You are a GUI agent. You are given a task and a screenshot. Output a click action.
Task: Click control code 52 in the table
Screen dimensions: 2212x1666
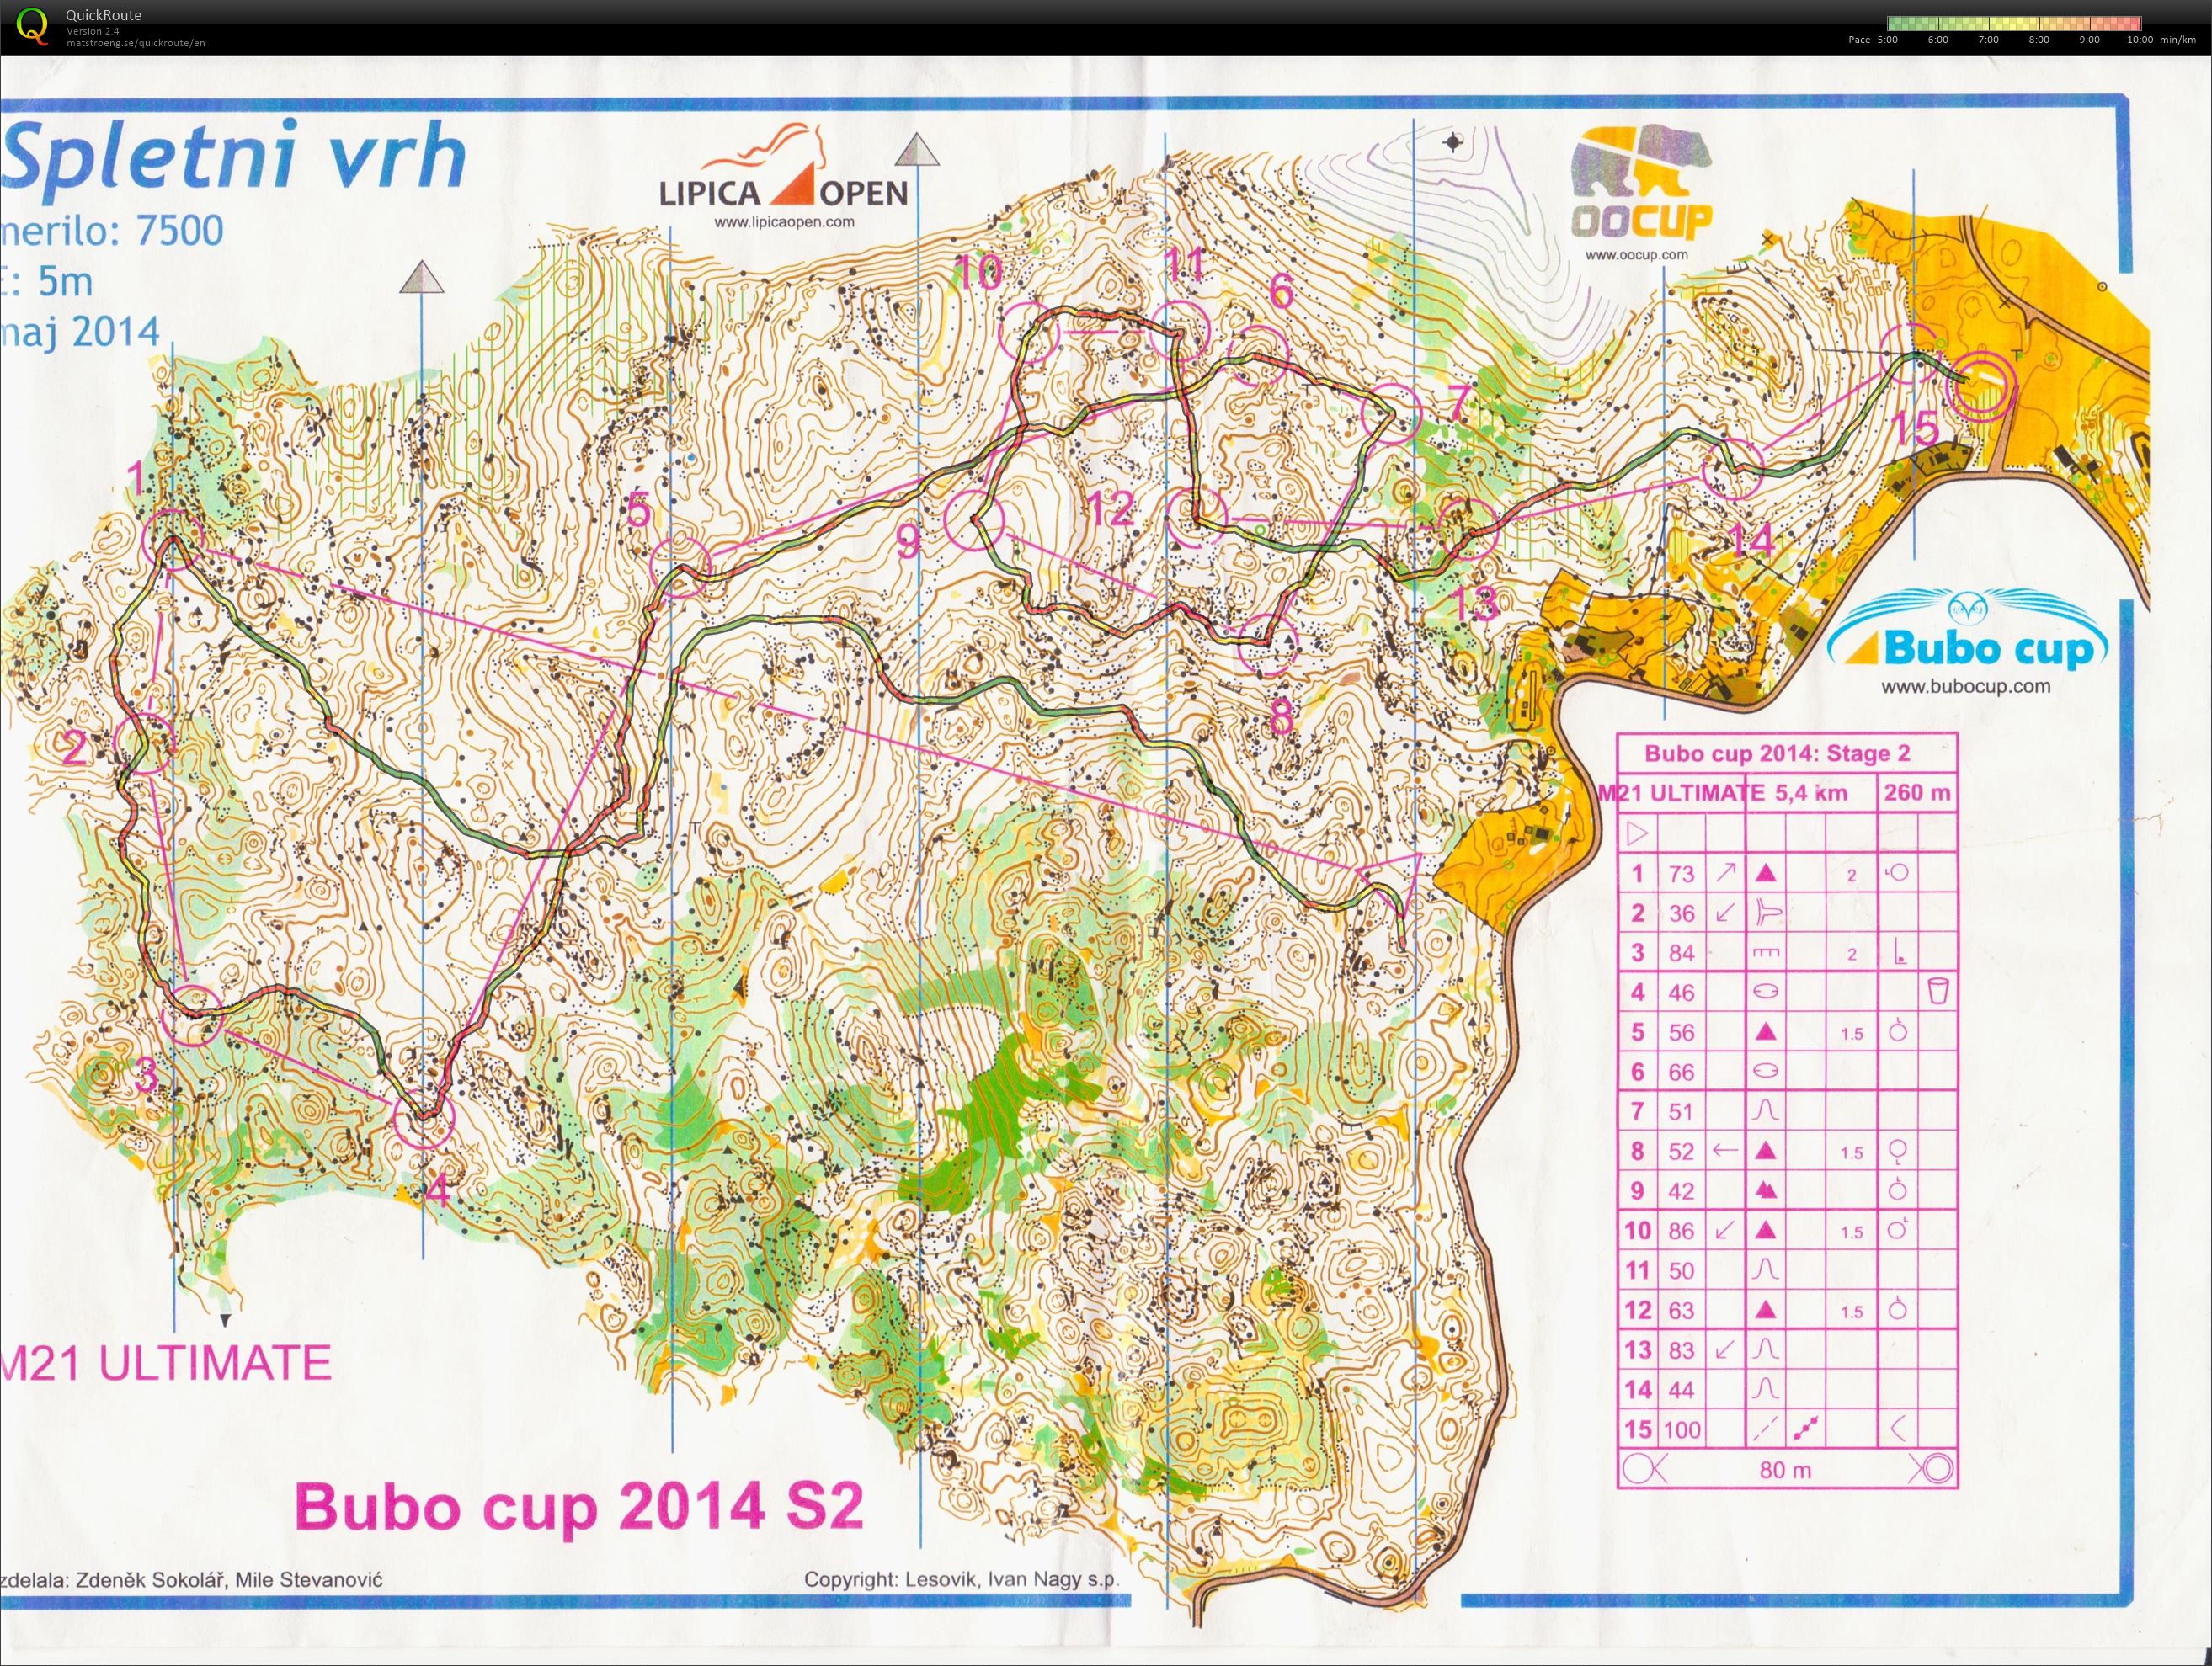1681,1152
